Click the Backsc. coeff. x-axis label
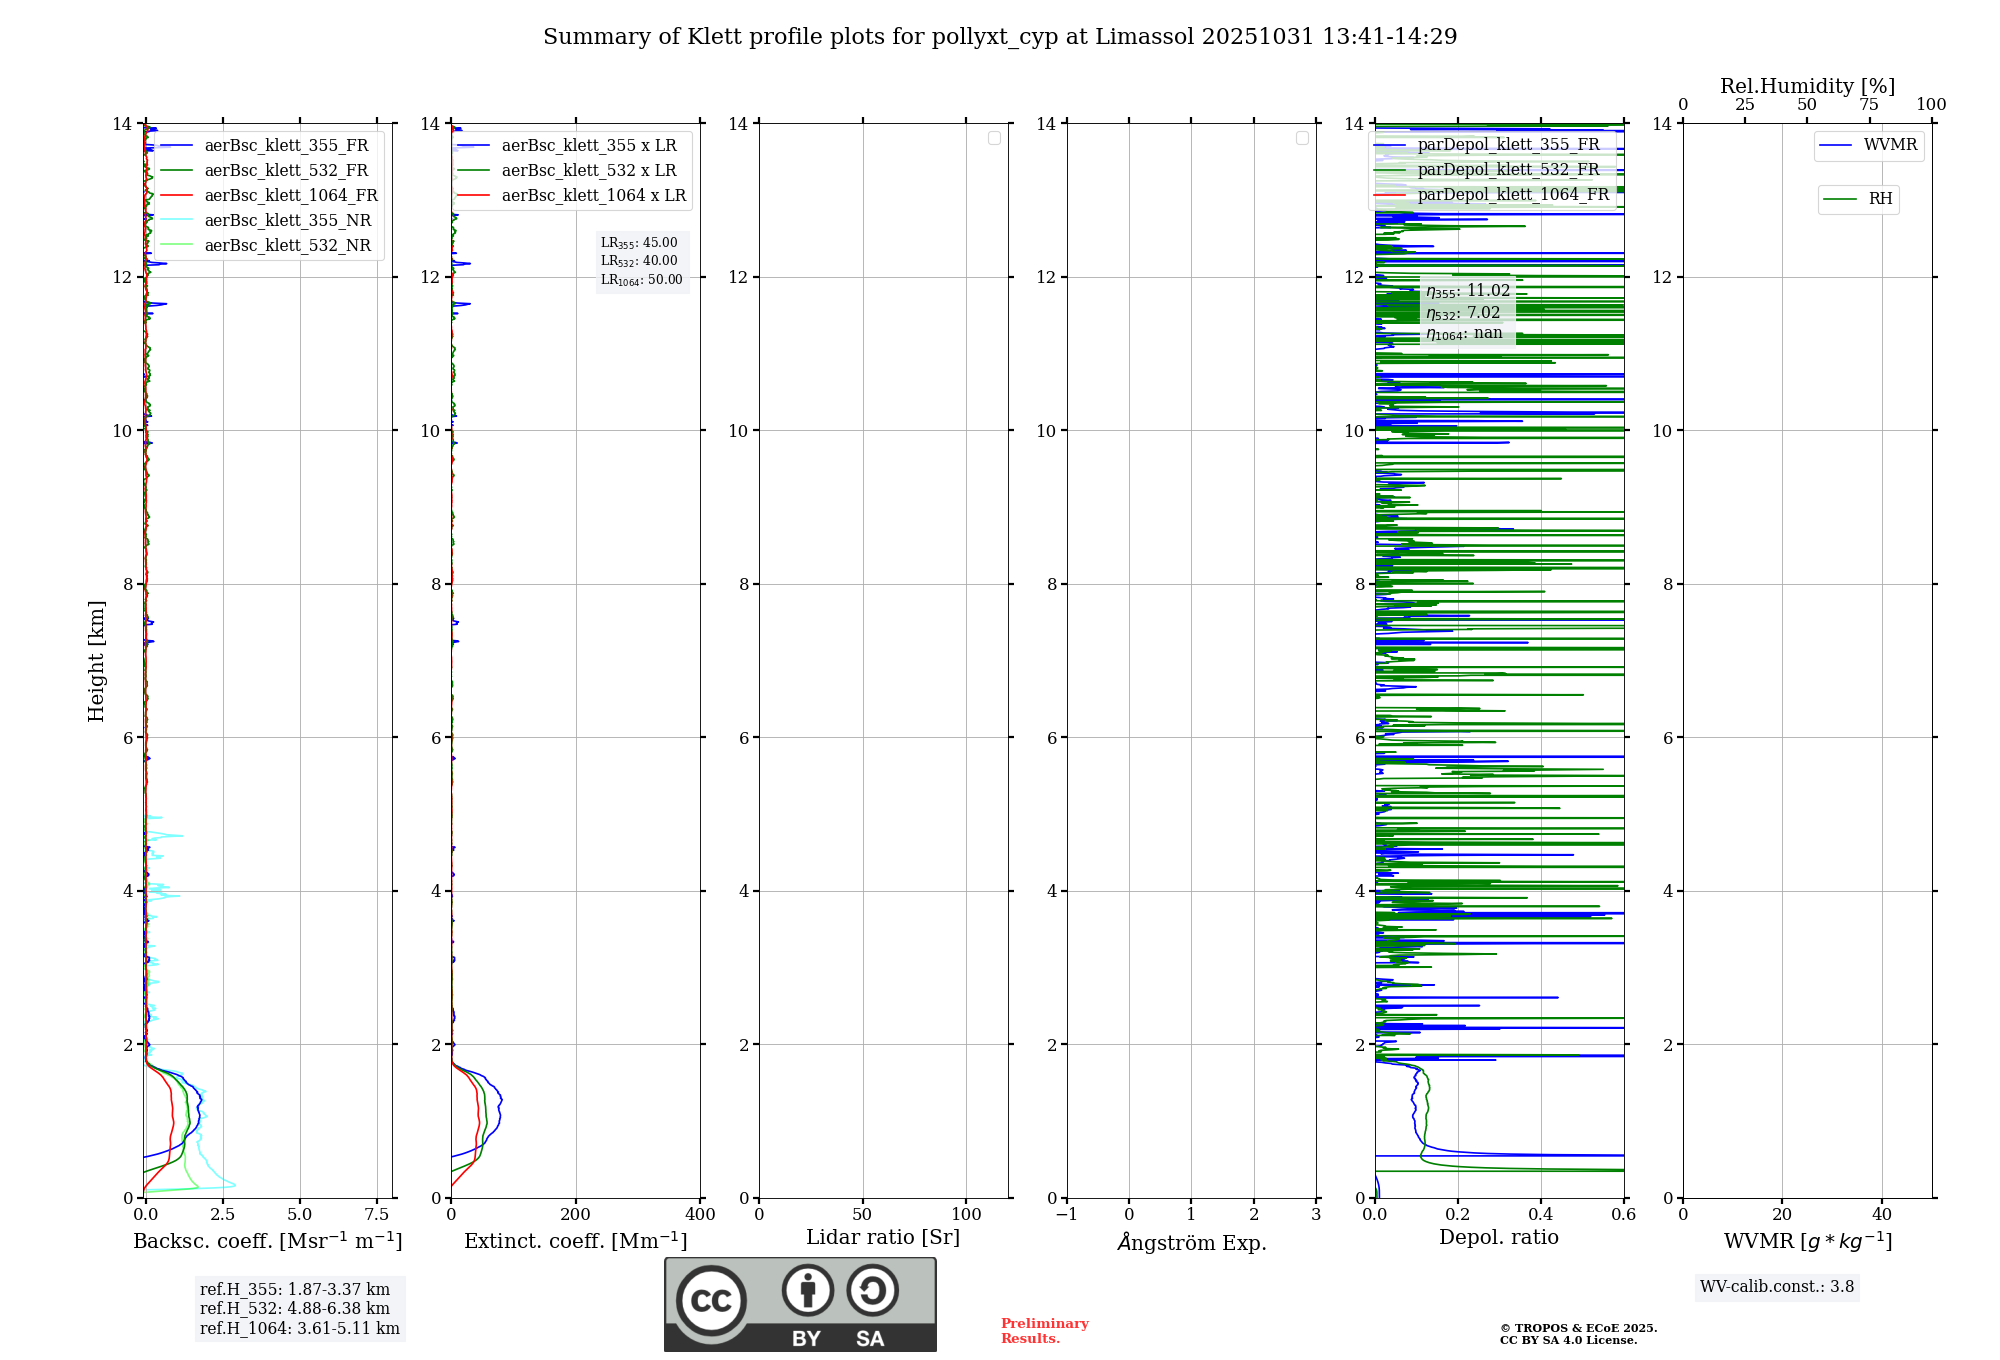The height and width of the screenshot is (1360, 2000). coord(267,1241)
